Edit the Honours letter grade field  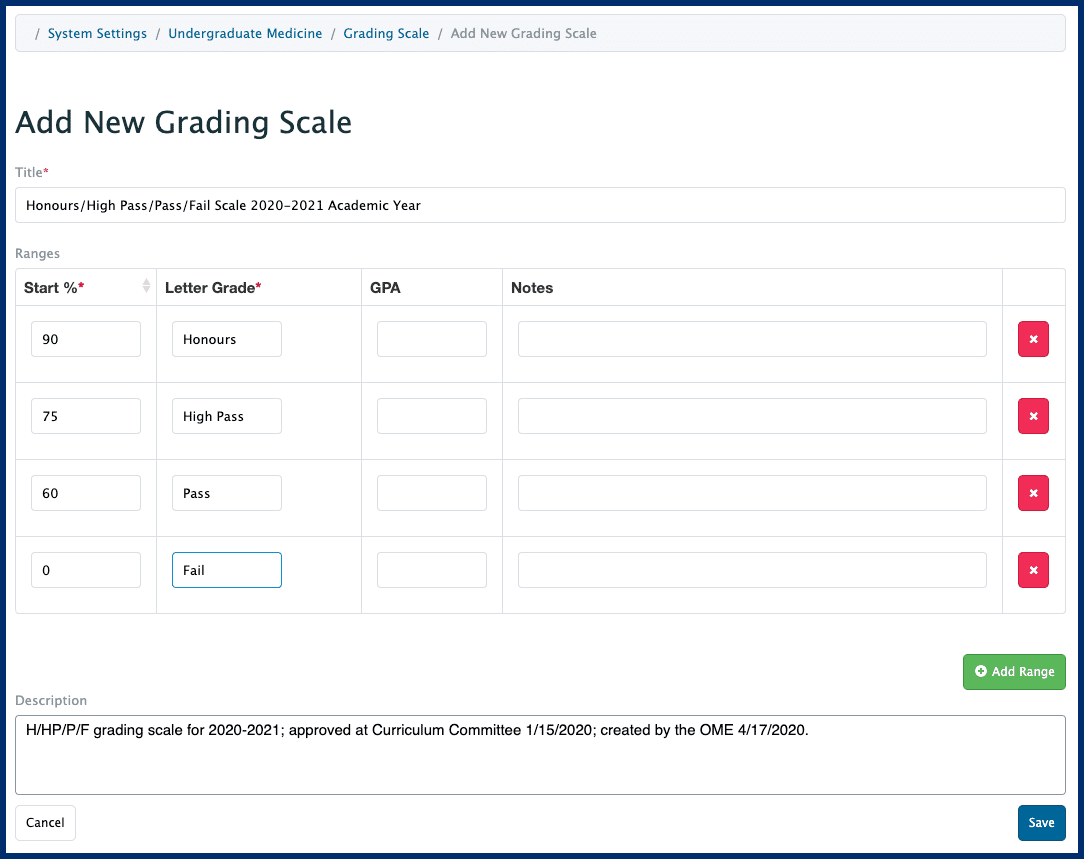click(226, 339)
